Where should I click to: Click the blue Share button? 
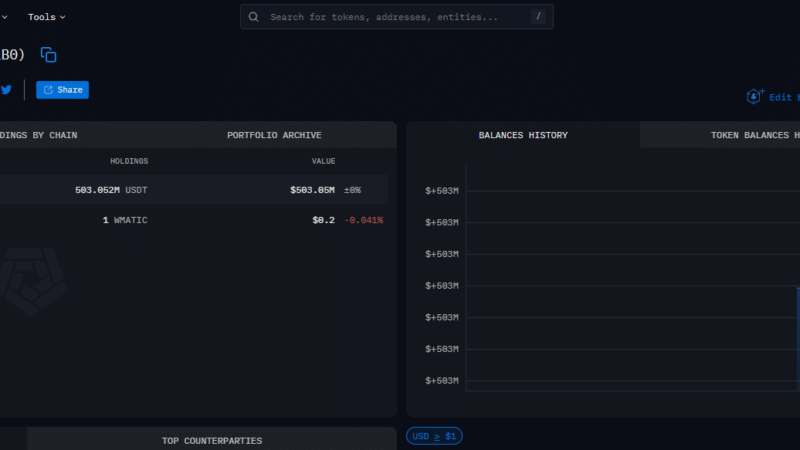62,90
